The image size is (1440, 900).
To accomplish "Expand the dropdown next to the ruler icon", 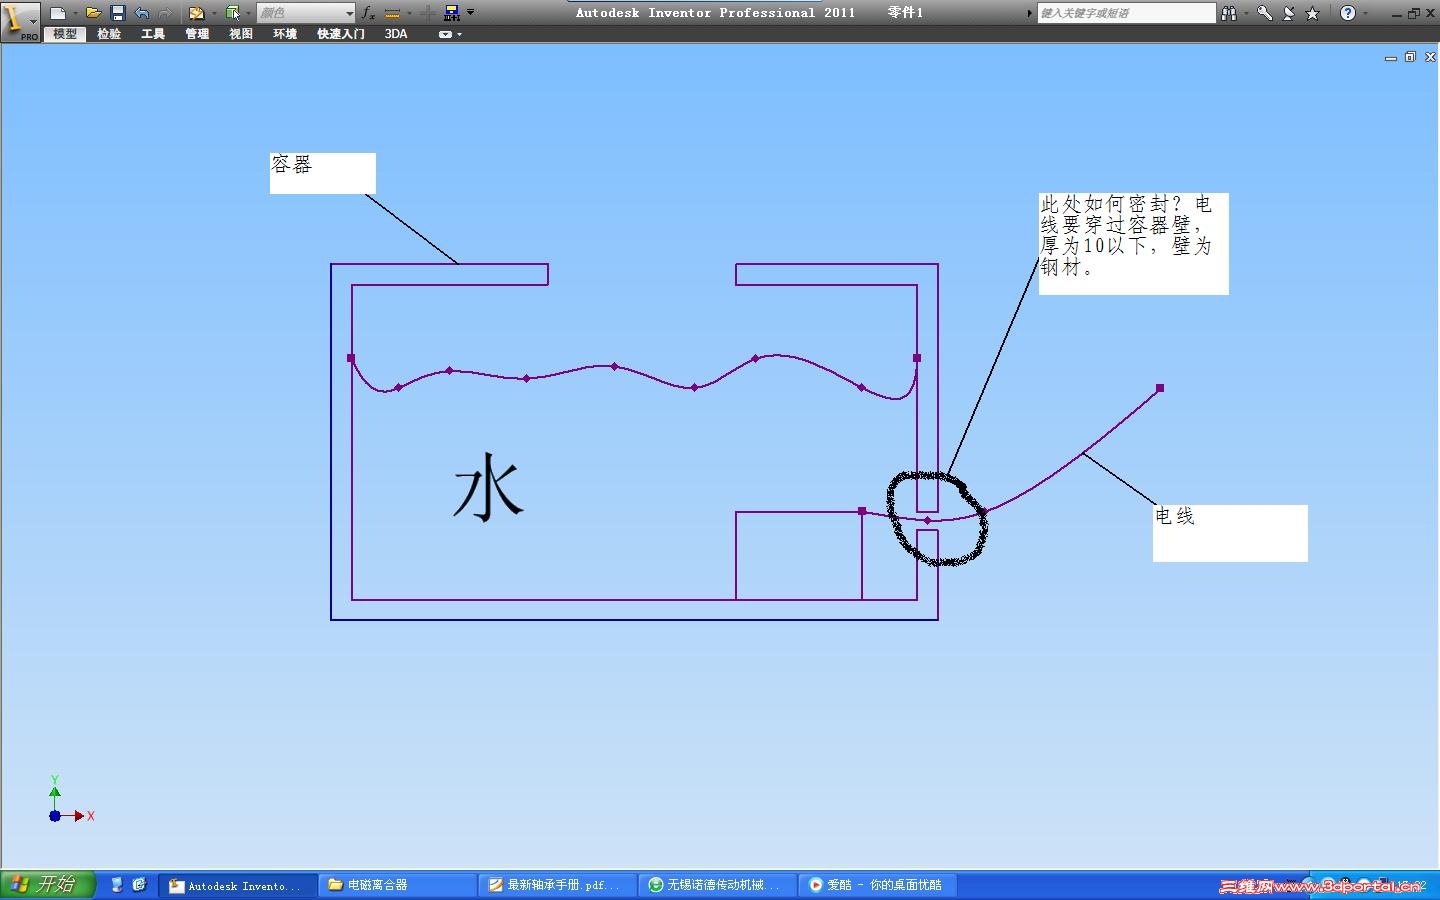I will 409,13.
